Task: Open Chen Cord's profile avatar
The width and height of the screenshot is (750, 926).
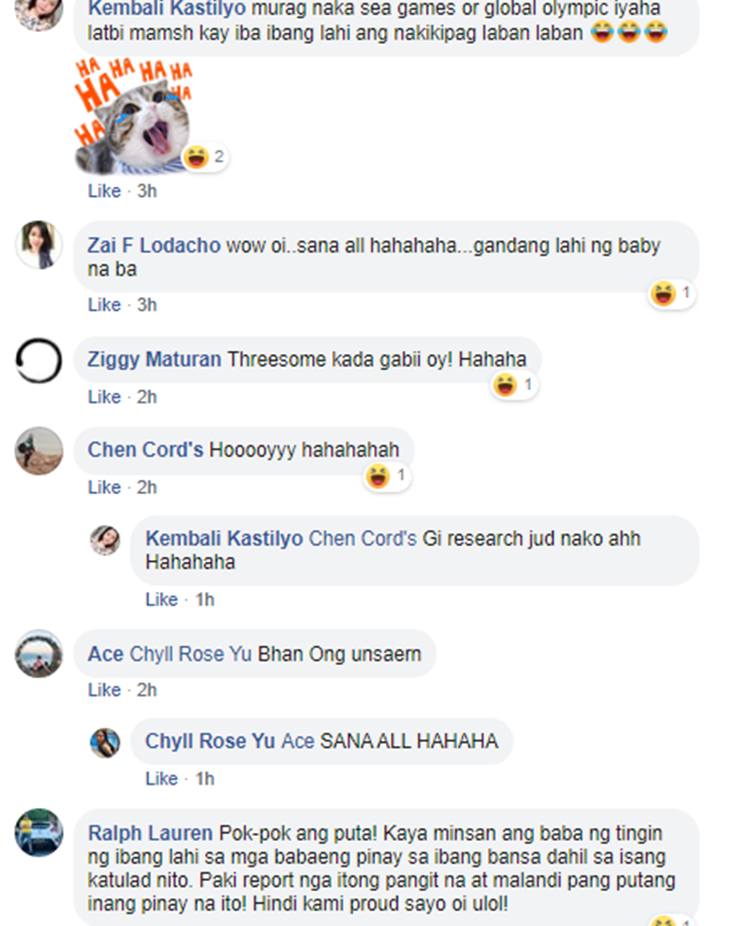Action: pos(38,451)
